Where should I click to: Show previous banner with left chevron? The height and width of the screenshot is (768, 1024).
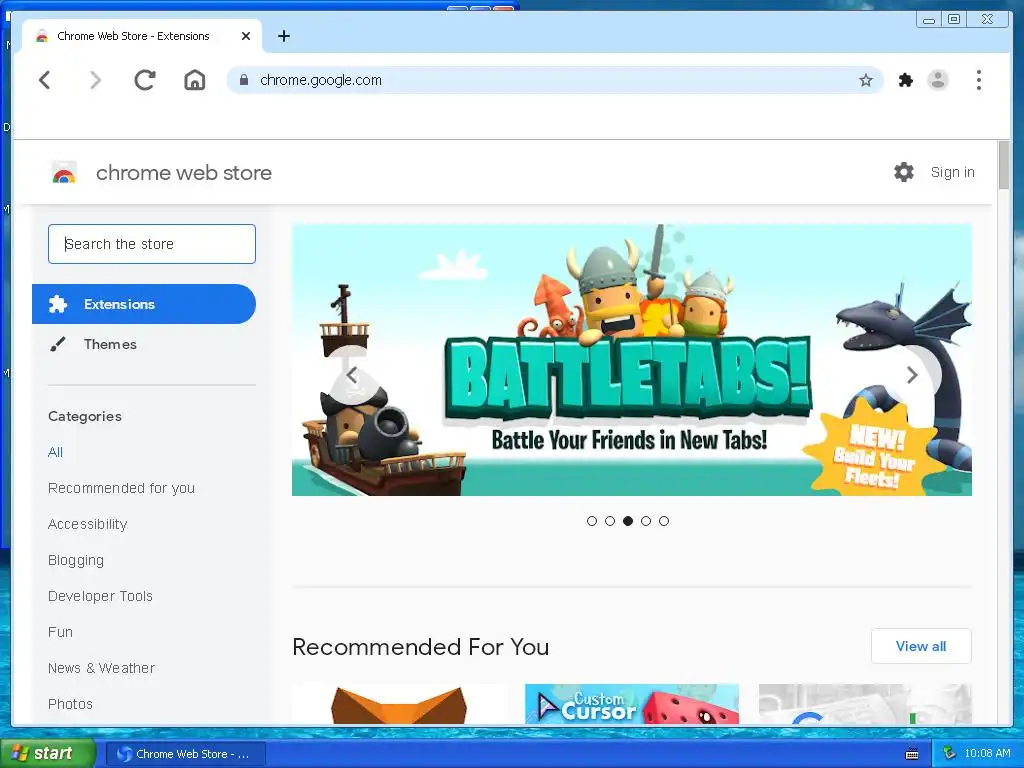tap(352, 375)
